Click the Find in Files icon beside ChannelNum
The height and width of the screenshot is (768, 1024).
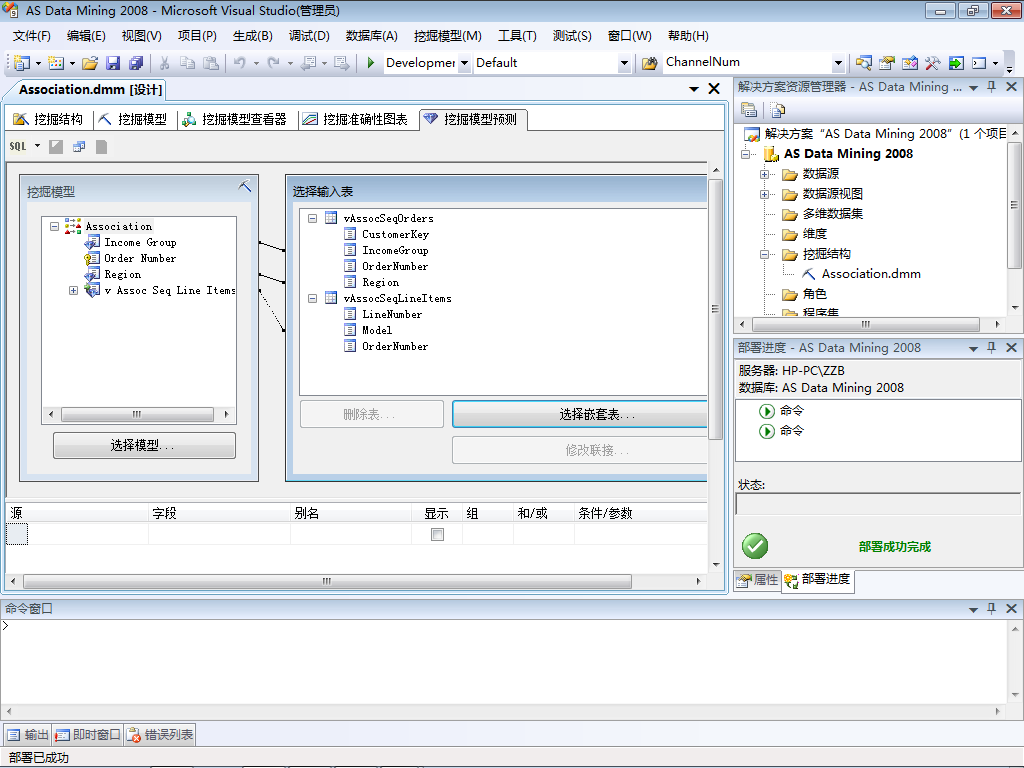coord(649,63)
